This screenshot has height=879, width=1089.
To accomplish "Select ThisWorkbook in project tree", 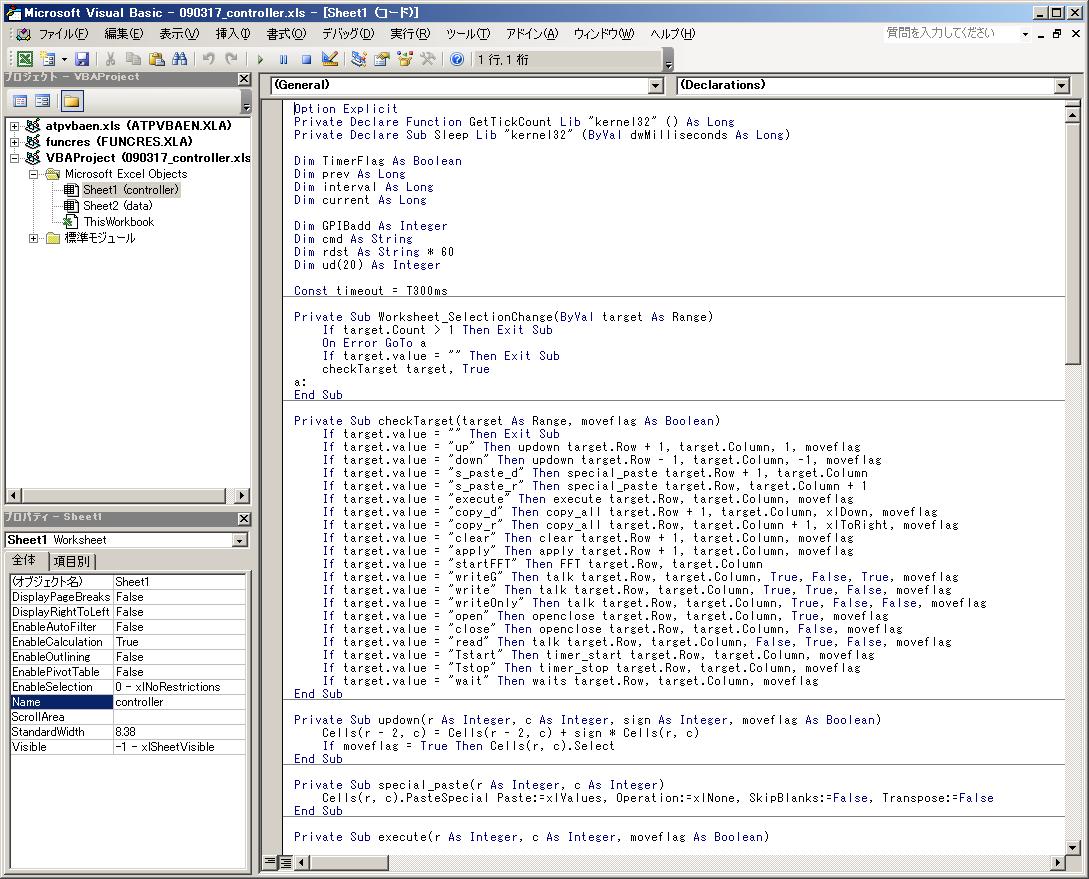I will pos(118,222).
